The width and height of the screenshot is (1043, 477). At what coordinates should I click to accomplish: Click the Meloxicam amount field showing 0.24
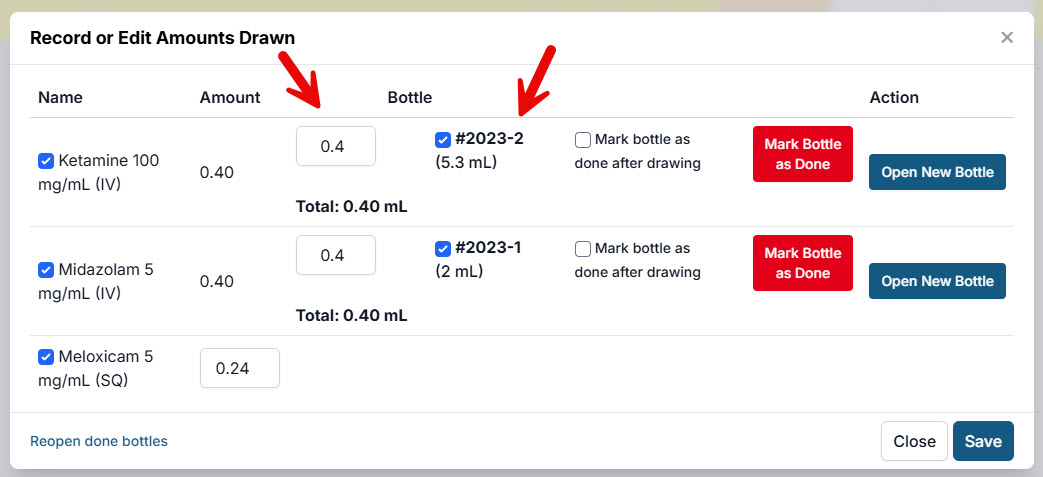[x=240, y=368]
